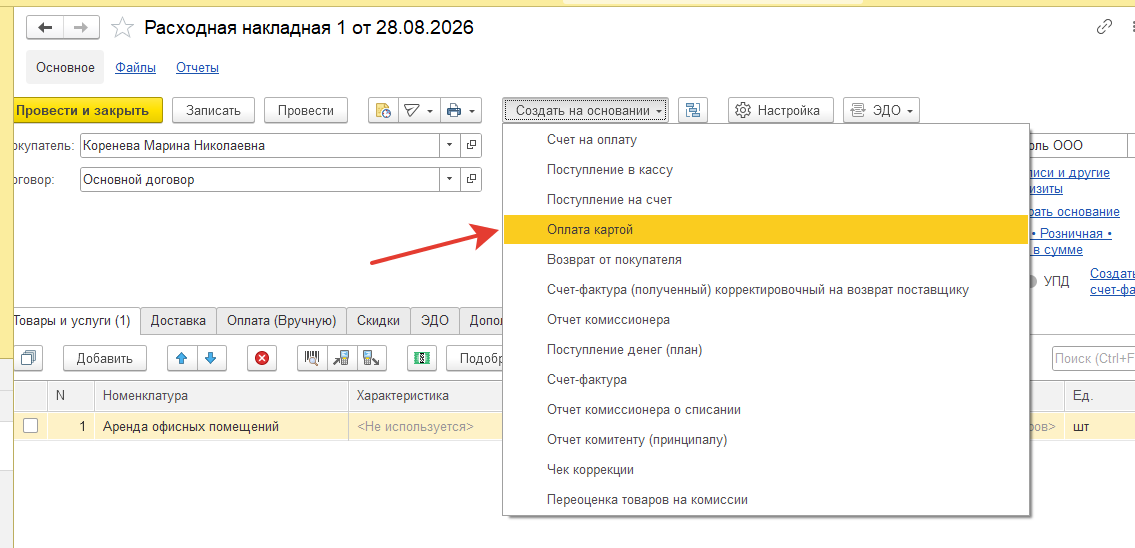Open Настройка with the gear icon
Screen dimensions: 1135x548
coord(781,111)
